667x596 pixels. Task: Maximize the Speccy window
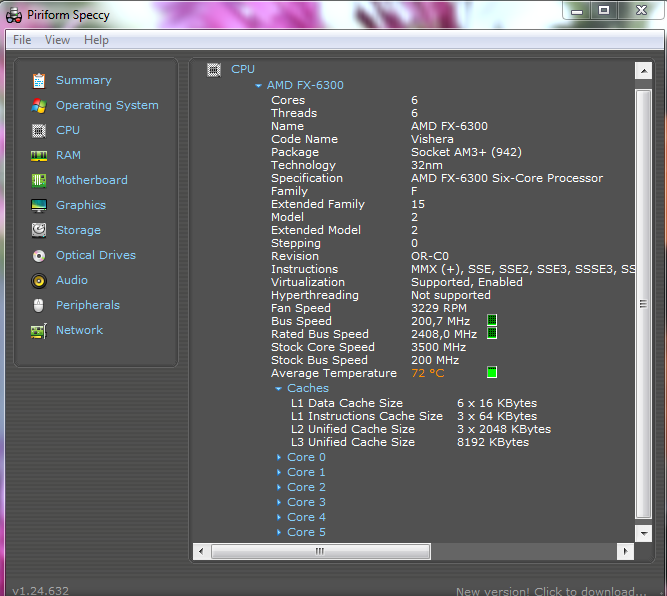click(x=604, y=10)
